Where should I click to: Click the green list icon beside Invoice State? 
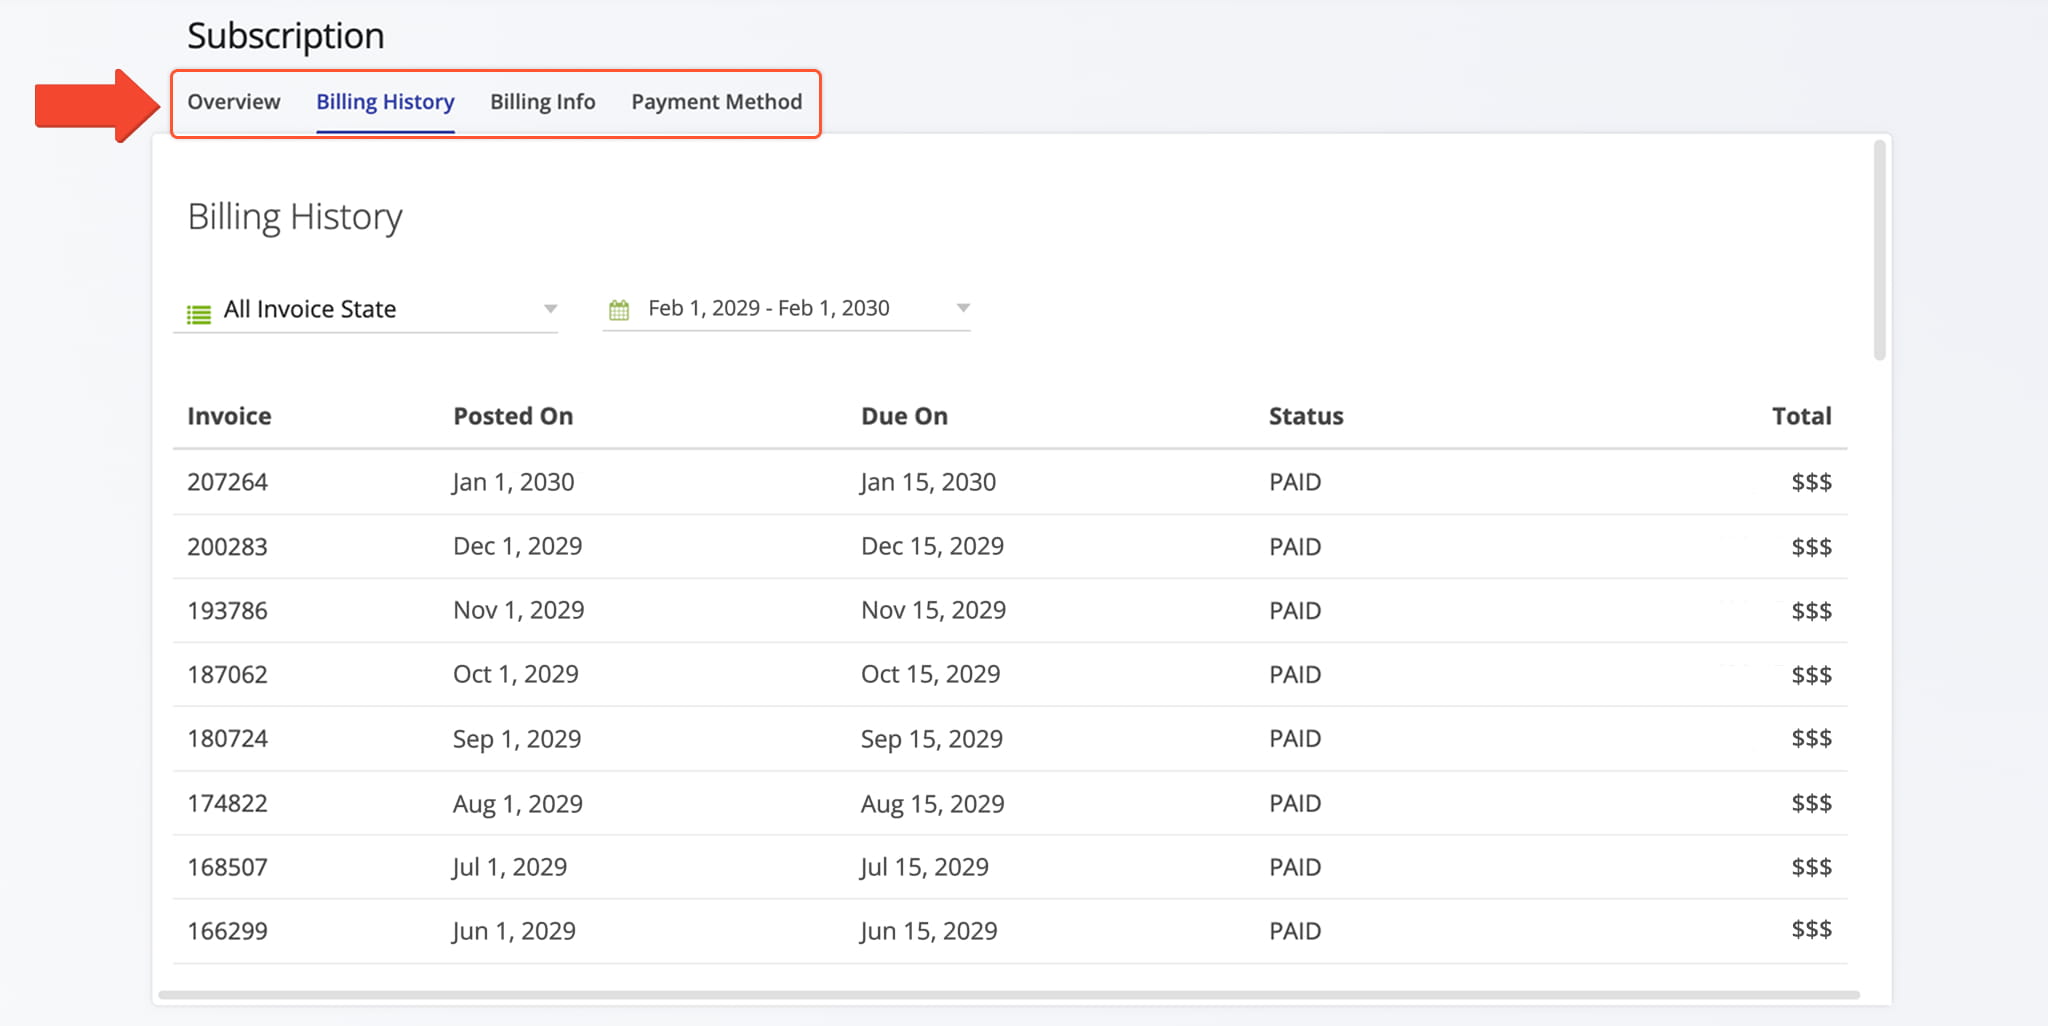[x=199, y=313]
